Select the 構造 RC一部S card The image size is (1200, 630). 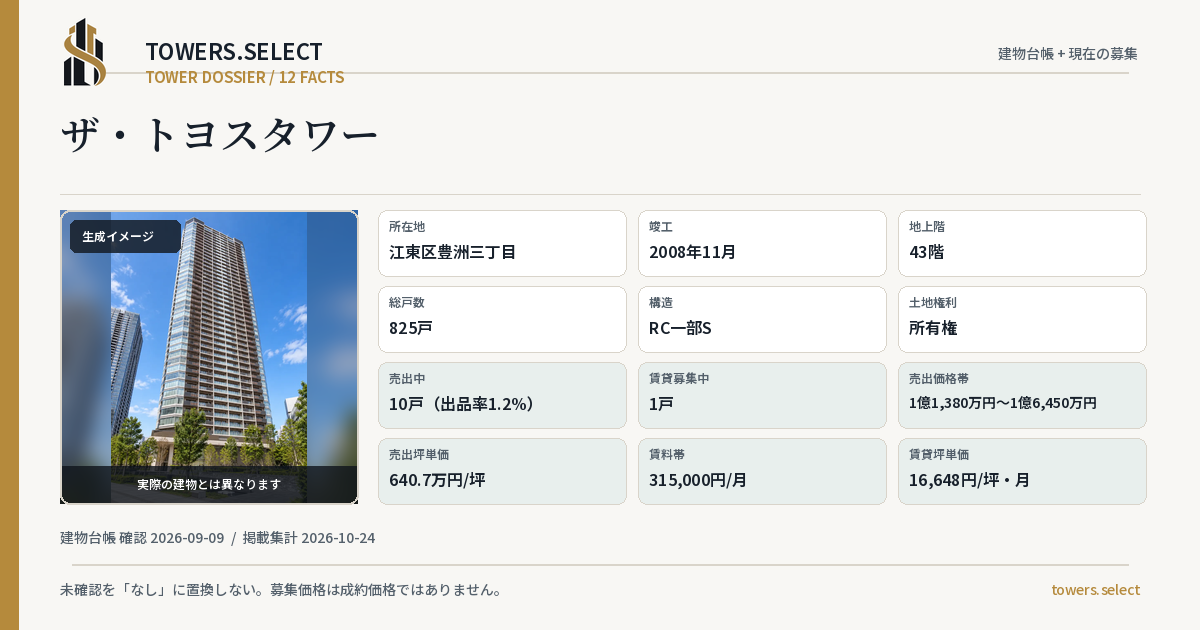762,319
